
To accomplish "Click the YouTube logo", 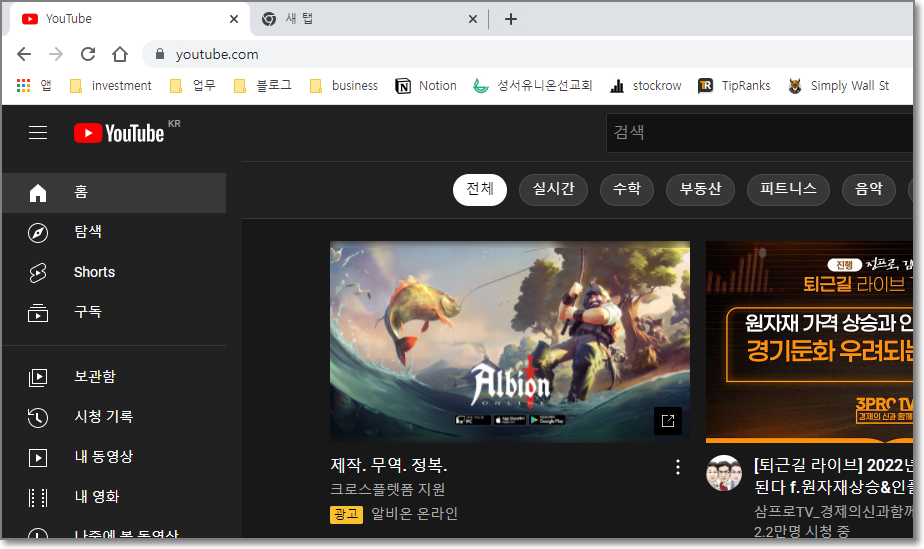I will [119, 133].
